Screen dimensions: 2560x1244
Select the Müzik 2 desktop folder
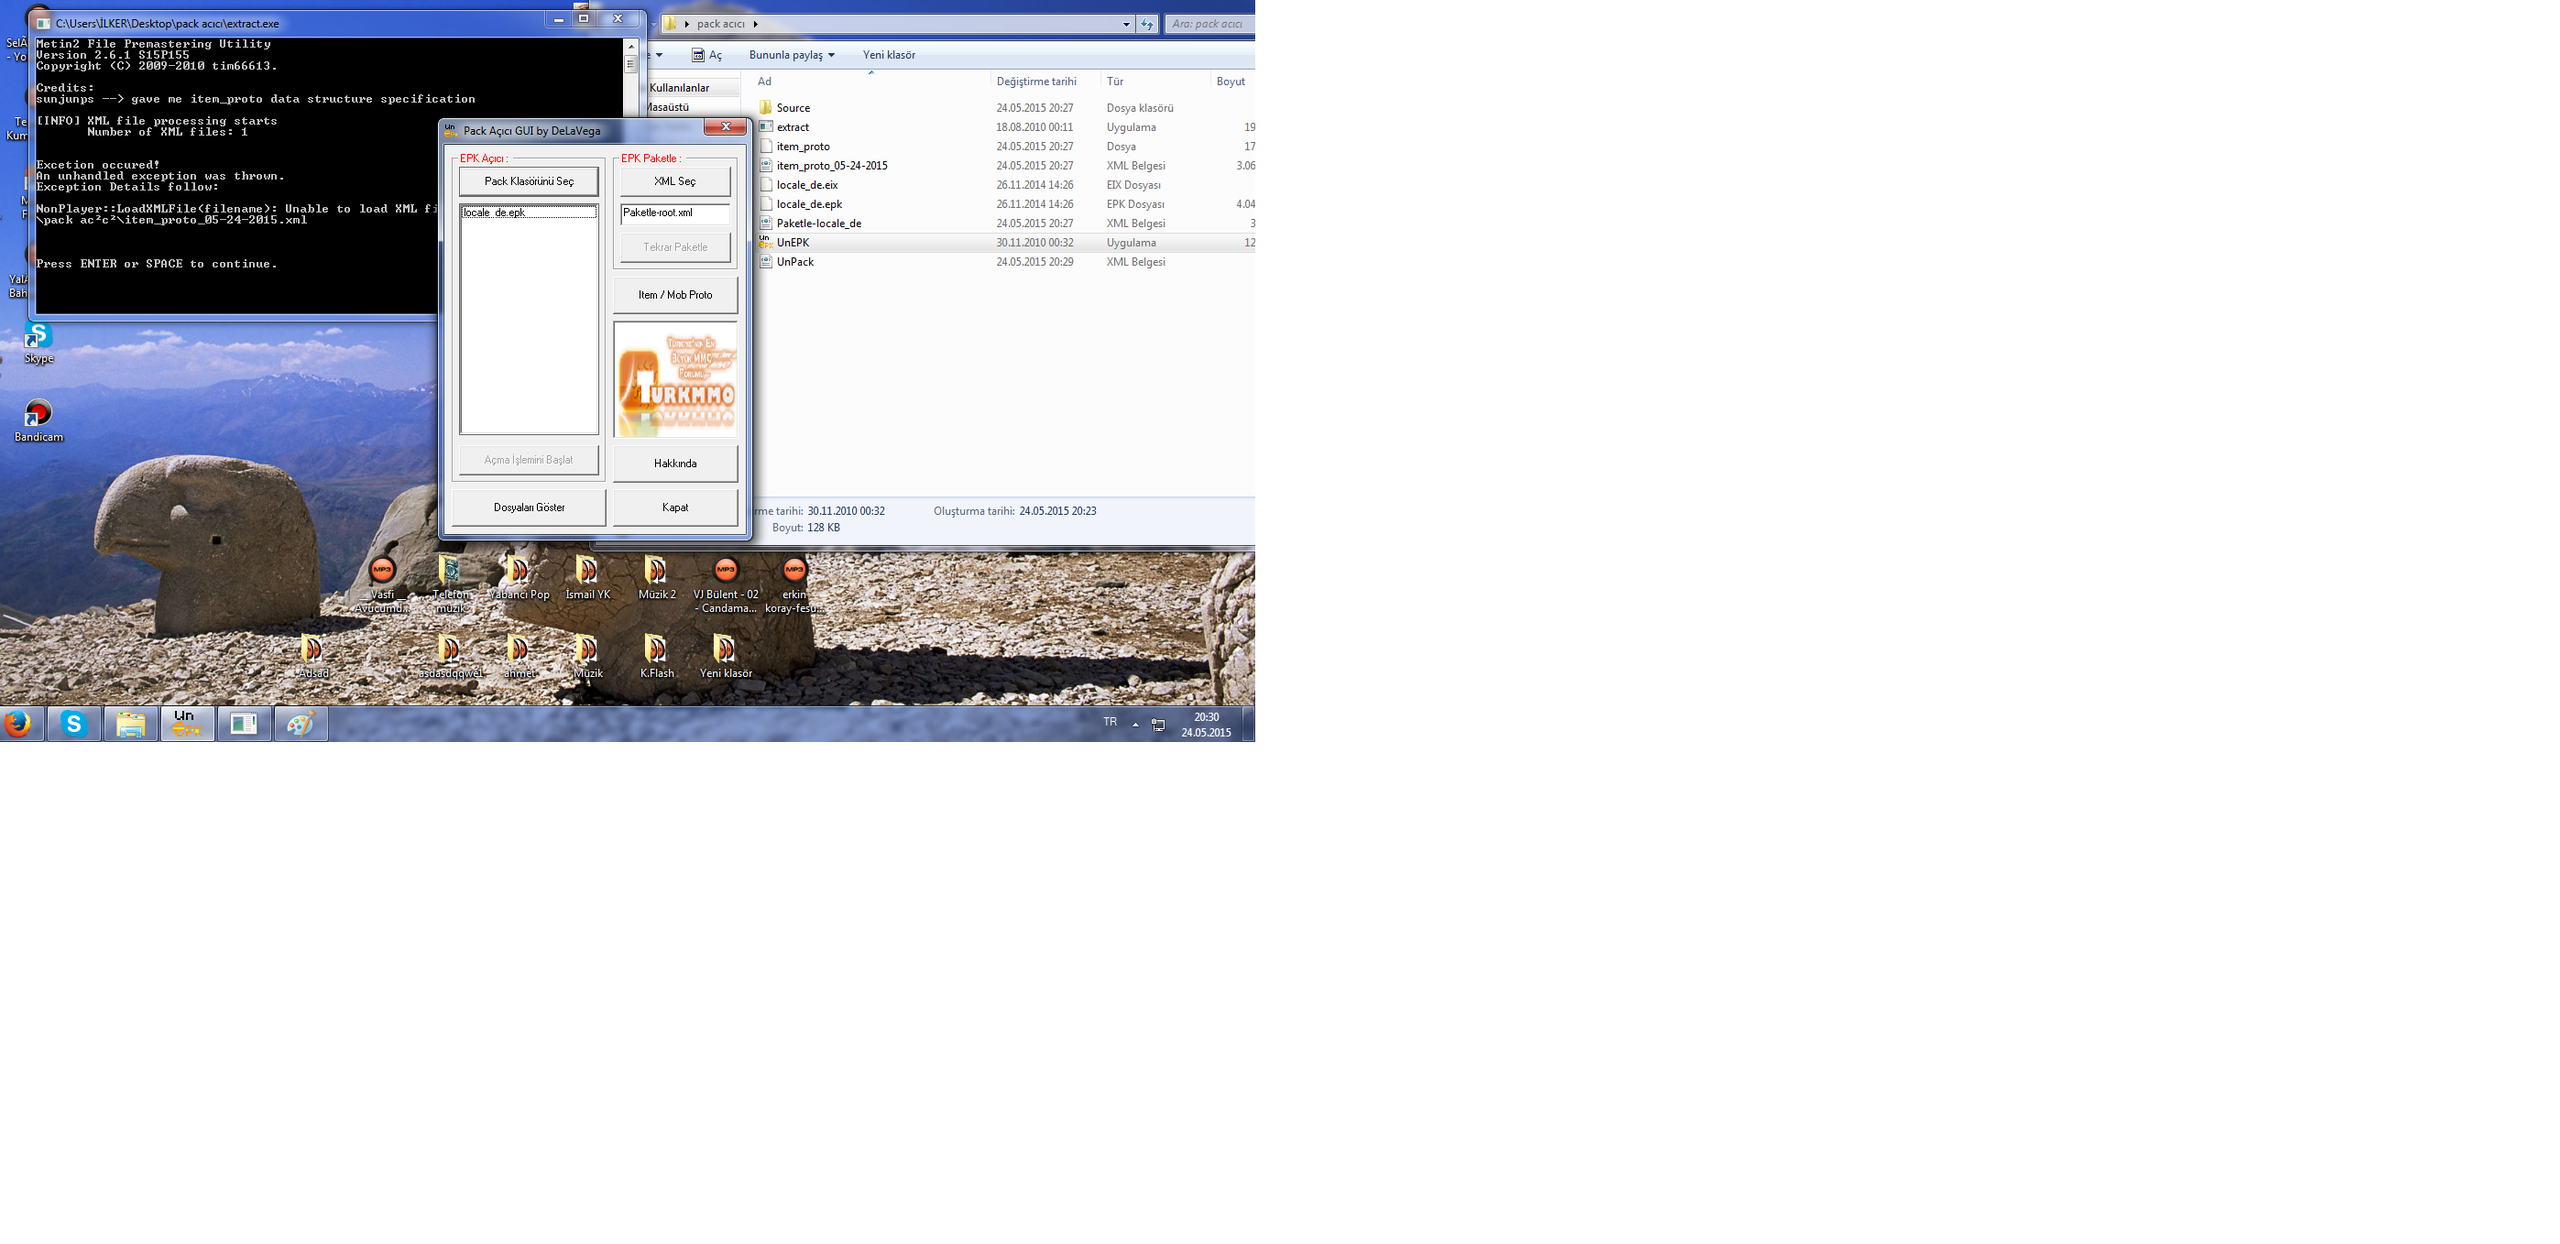coord(657,578)
